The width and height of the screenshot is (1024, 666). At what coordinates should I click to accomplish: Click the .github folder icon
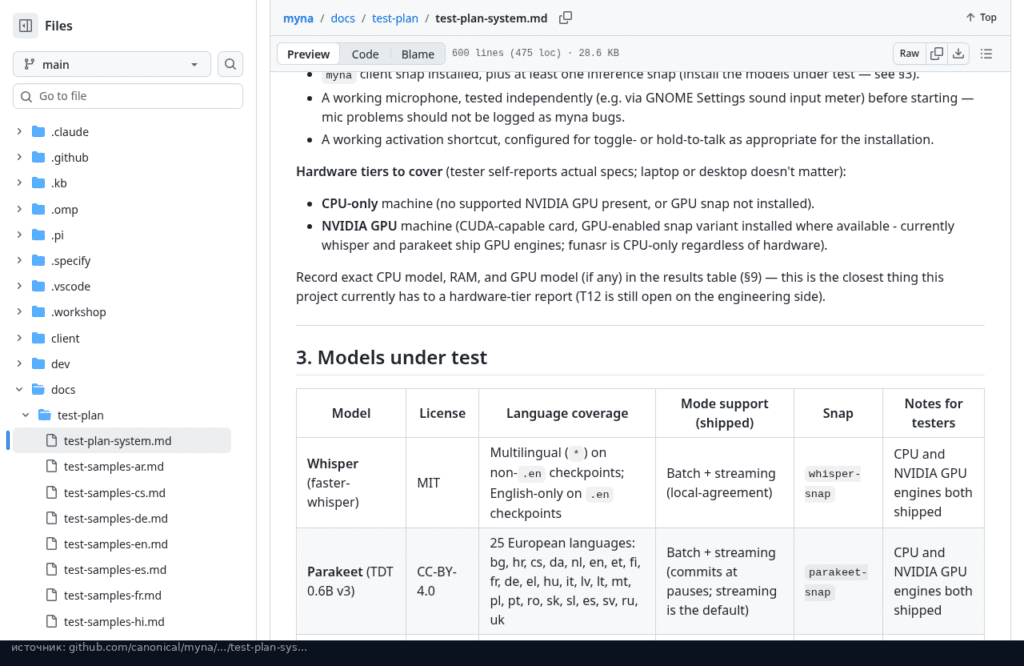[x=39, y=157]
